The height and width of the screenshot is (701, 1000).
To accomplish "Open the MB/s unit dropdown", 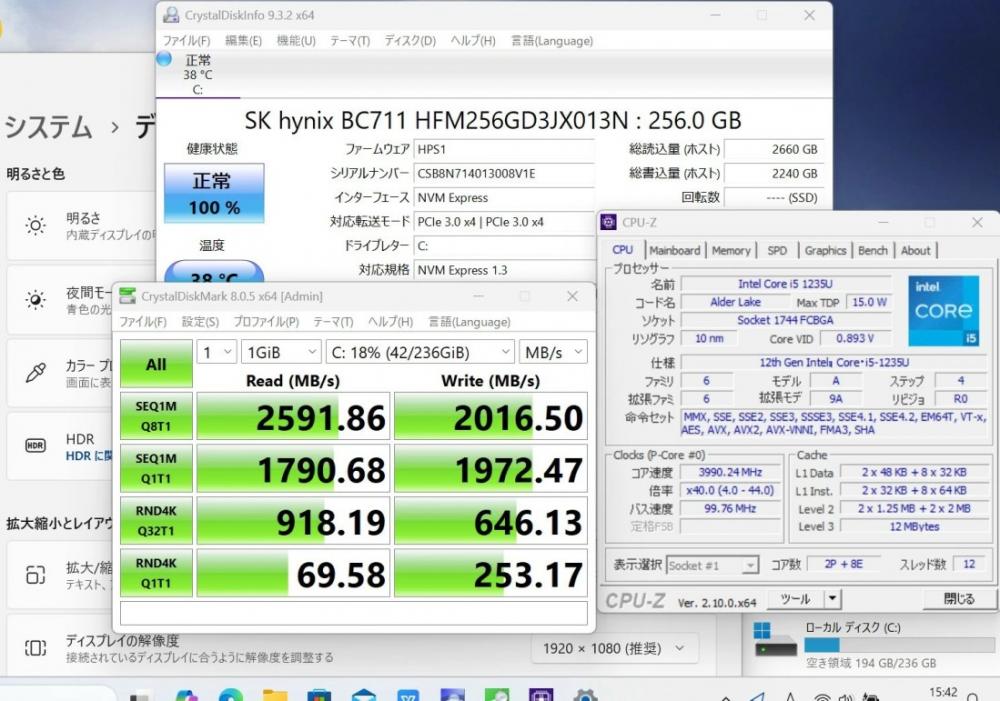I will coord(553,352).
